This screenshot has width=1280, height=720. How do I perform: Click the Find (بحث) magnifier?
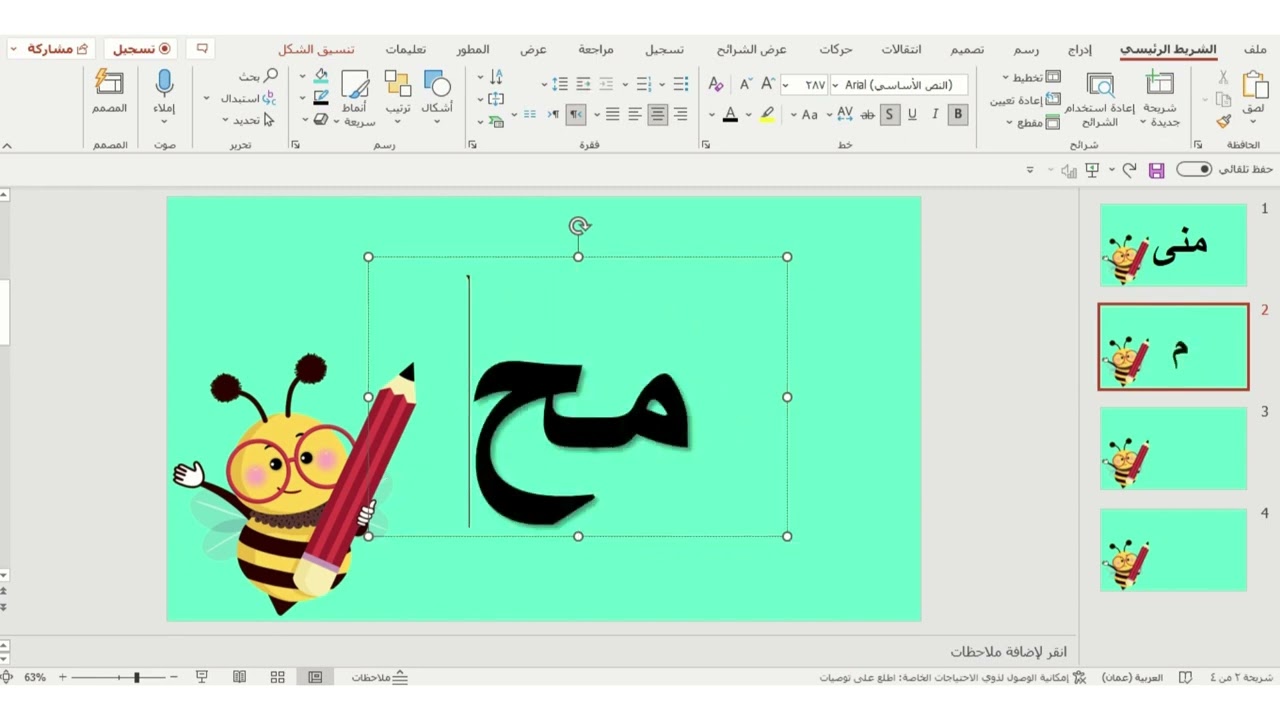click(271, 76)
